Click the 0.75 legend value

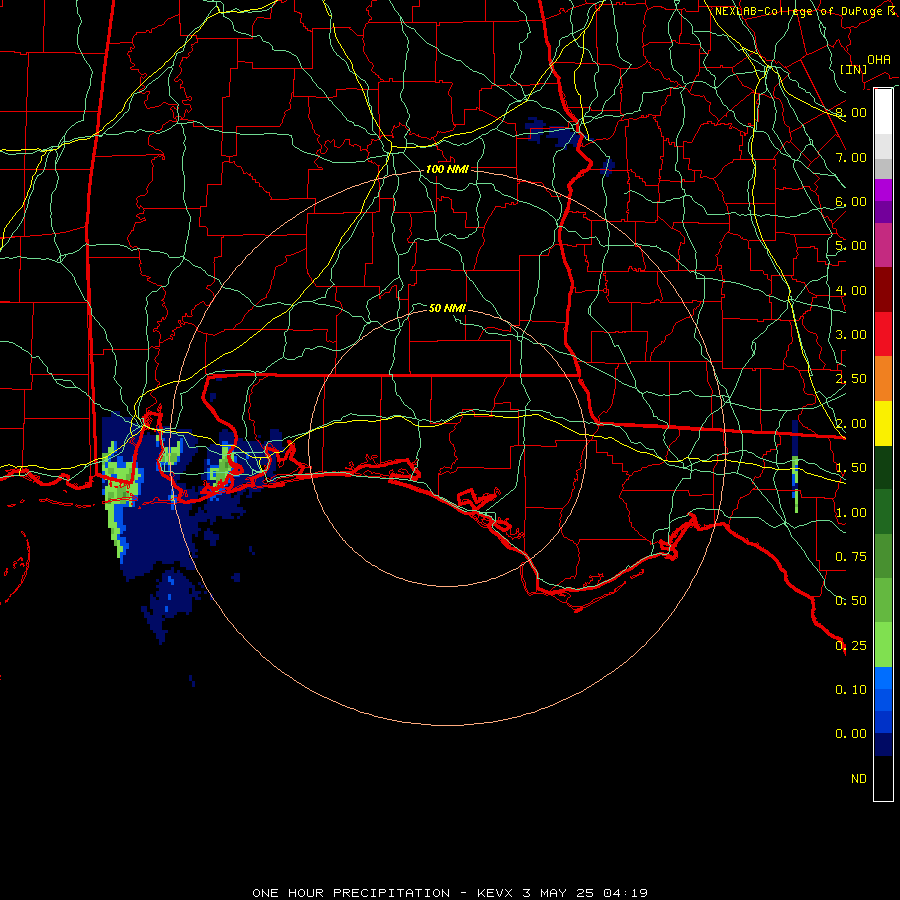pyautogui.click(x=851, y=557)
